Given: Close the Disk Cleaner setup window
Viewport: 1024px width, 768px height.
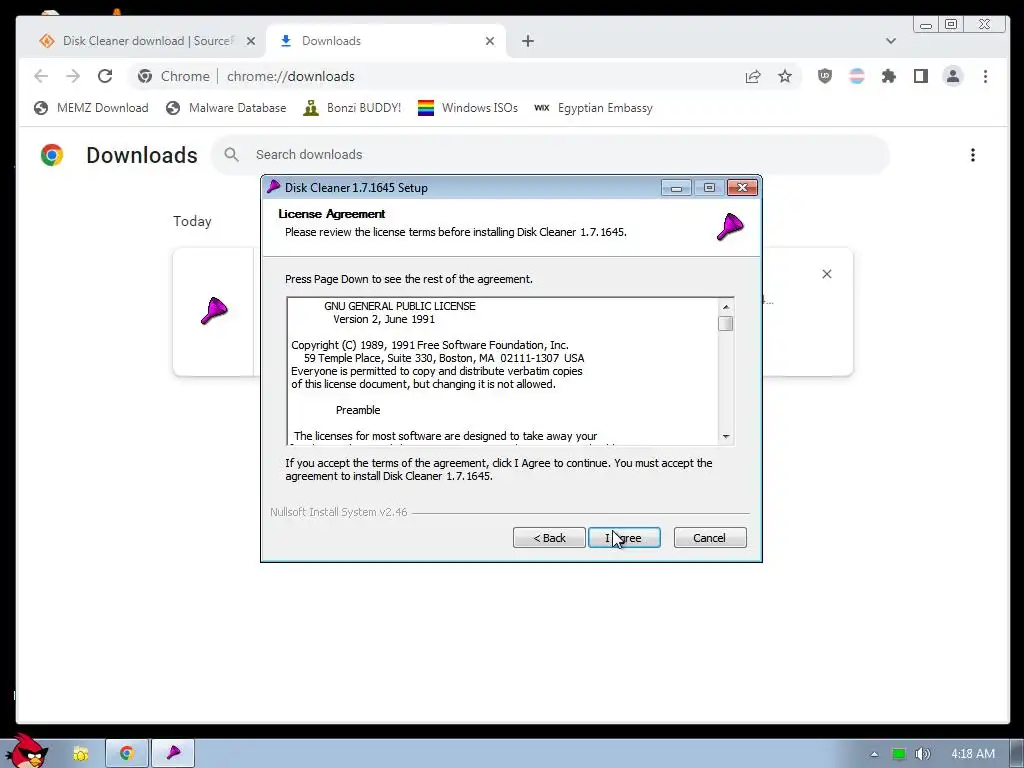Looking at the screenshot, I should pyautogui.click(x=742, y=187).
